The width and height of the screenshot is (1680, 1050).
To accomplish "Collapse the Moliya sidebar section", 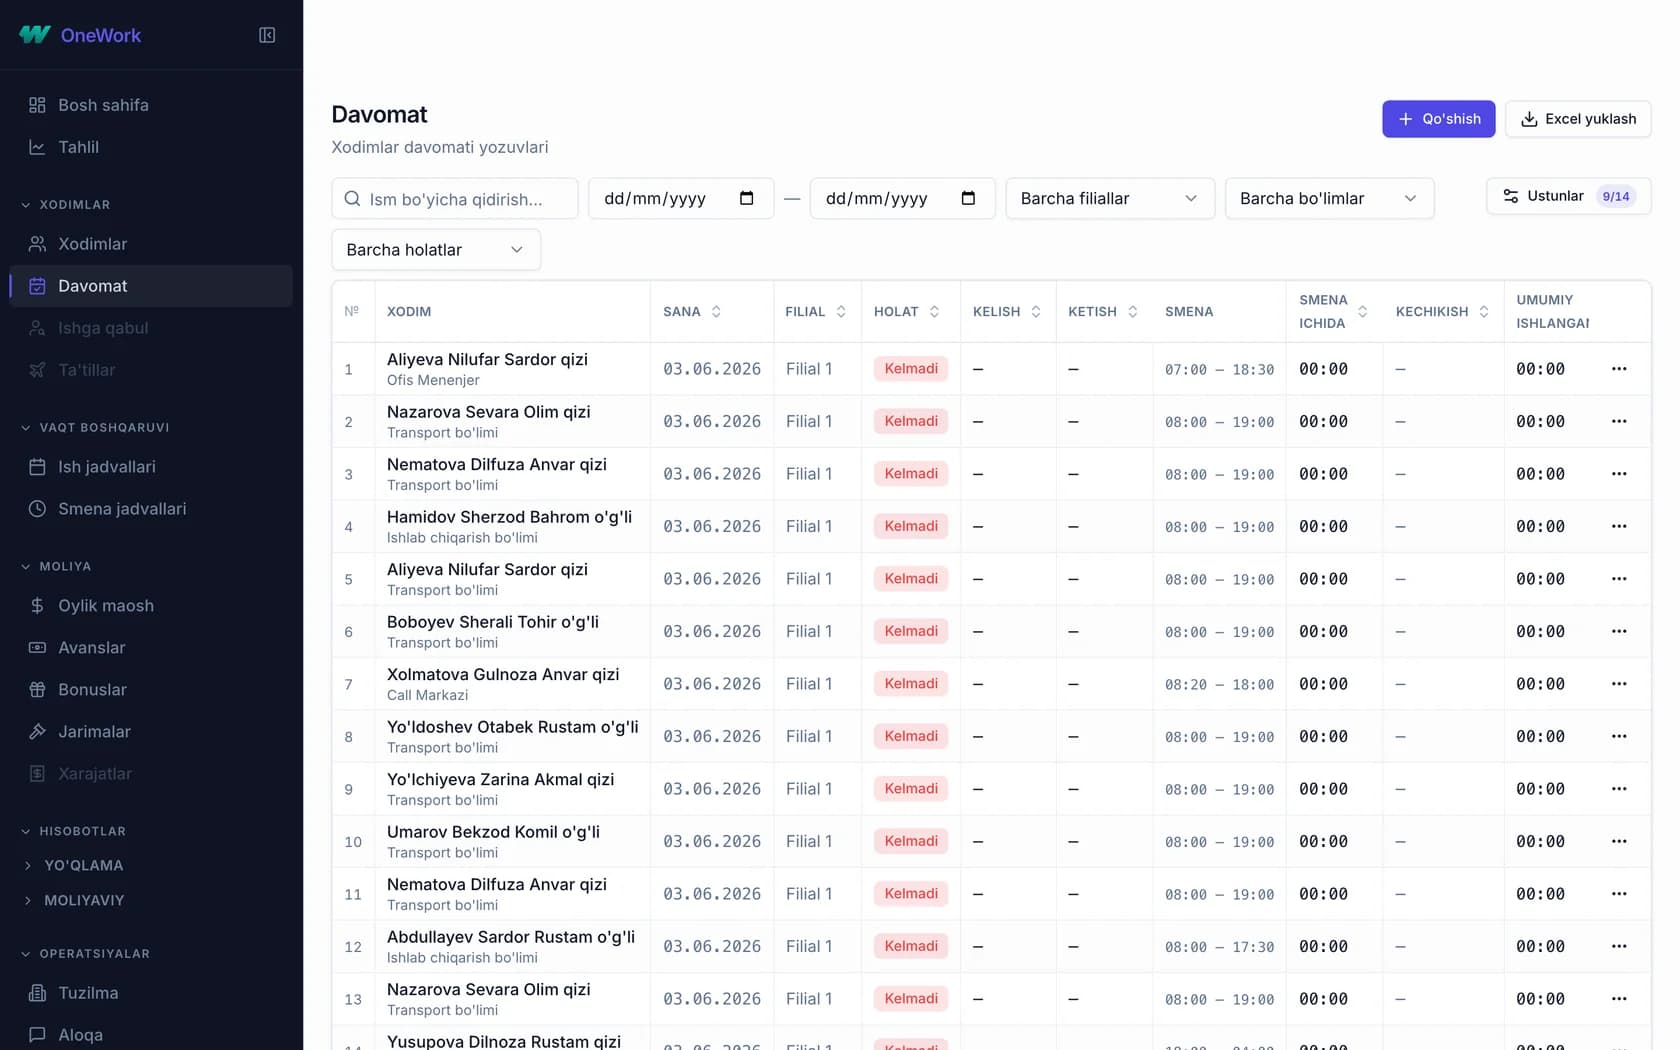I will [x=56, y=567].
